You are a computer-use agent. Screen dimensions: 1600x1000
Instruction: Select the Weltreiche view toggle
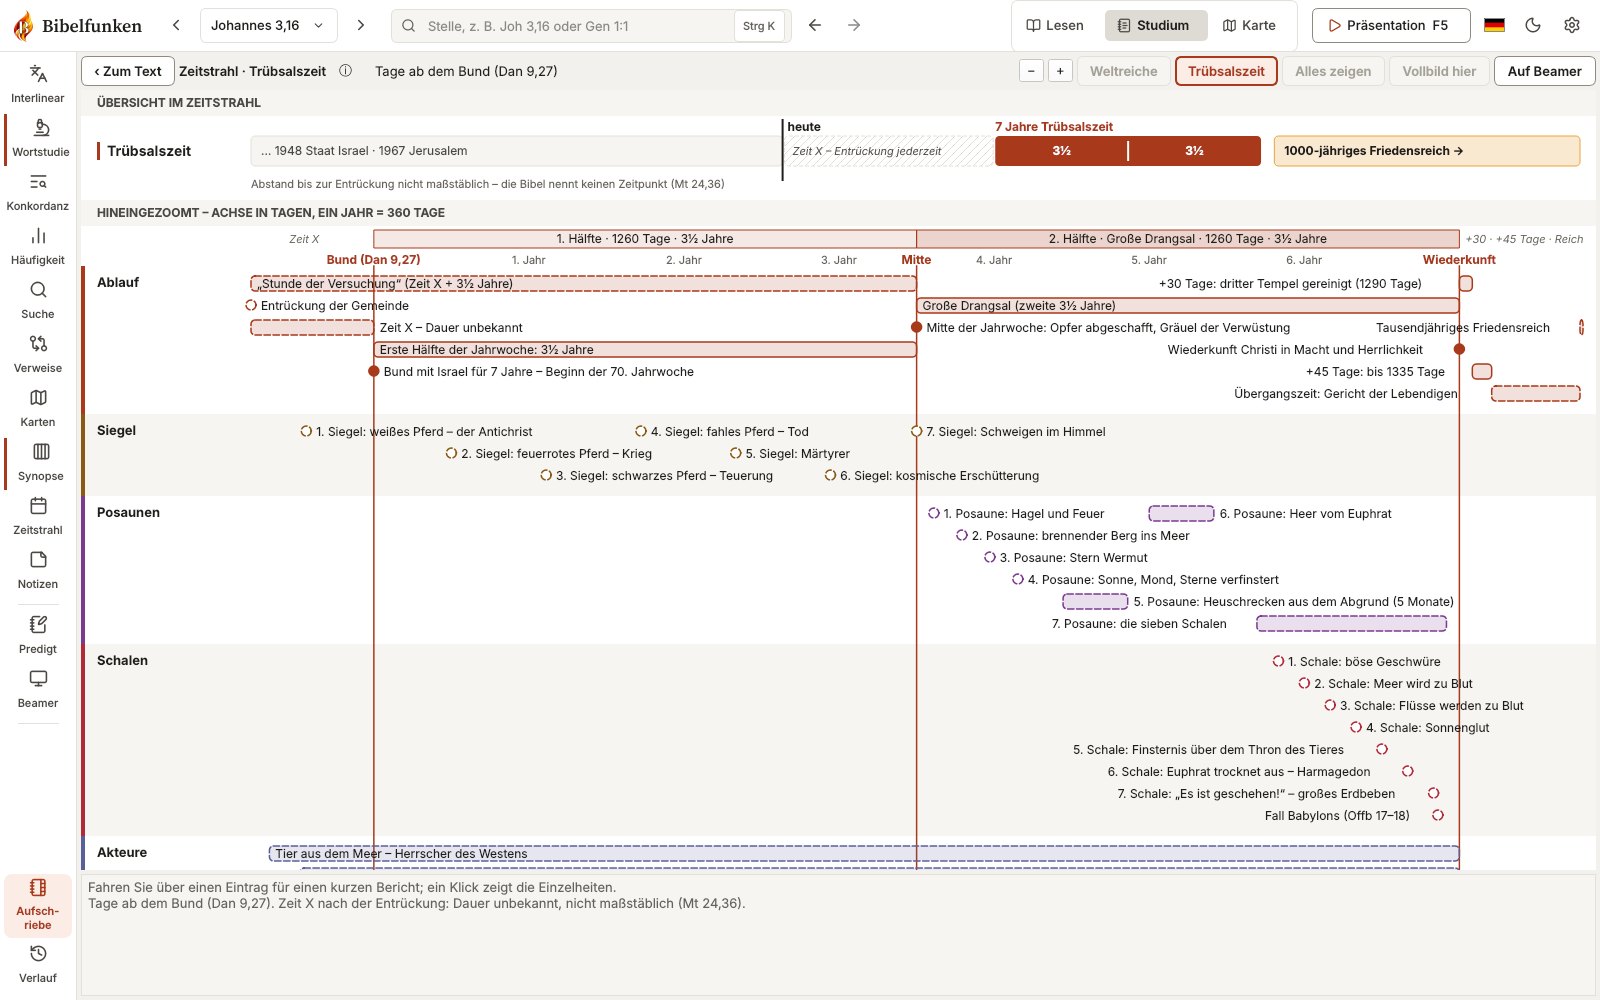point(1123,71)
